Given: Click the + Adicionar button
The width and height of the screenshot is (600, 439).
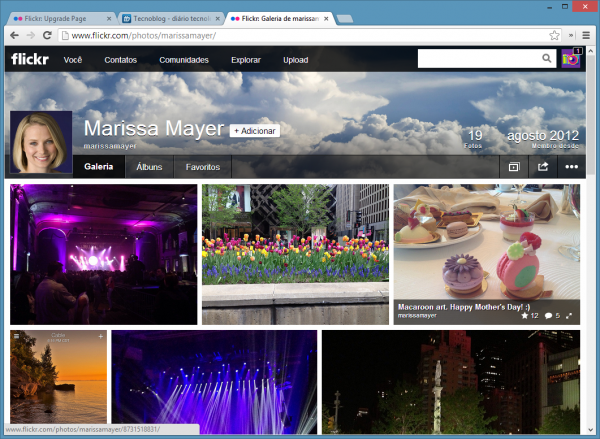Looking at the screenshot, I should click(255, 131).
